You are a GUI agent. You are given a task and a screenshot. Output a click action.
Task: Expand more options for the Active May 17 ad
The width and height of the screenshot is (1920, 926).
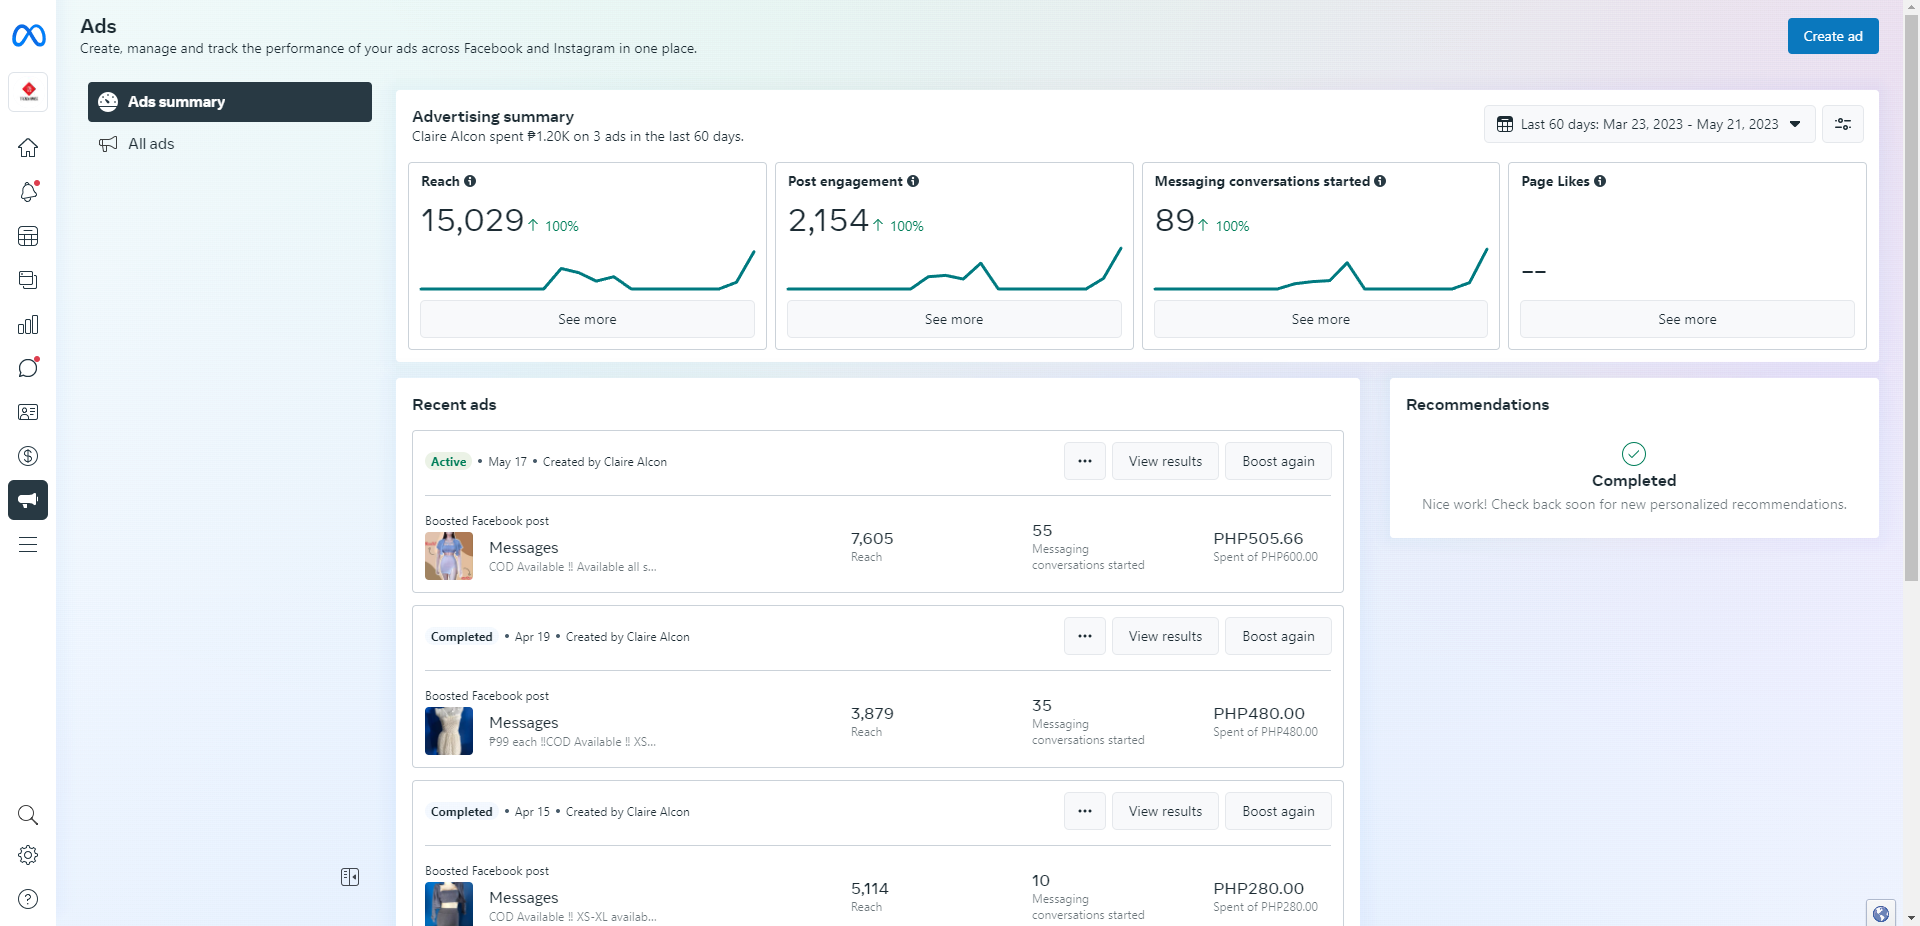click(x=1085, y=461)
